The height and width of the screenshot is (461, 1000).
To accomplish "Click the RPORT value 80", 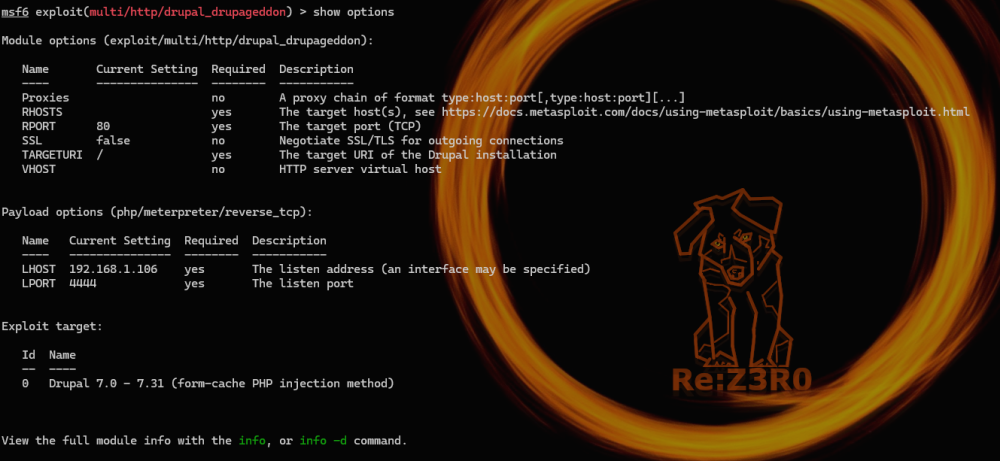I will tap(103, 126).
